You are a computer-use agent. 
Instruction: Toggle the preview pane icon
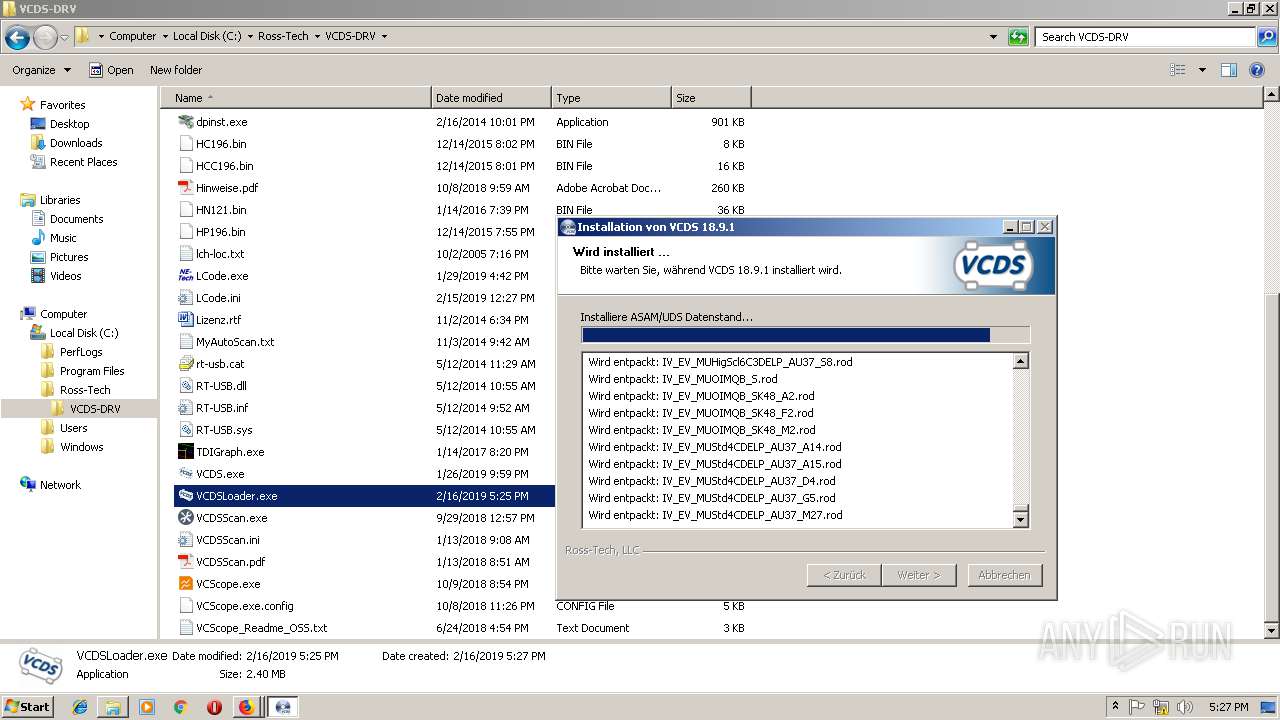coord(1229,70)
